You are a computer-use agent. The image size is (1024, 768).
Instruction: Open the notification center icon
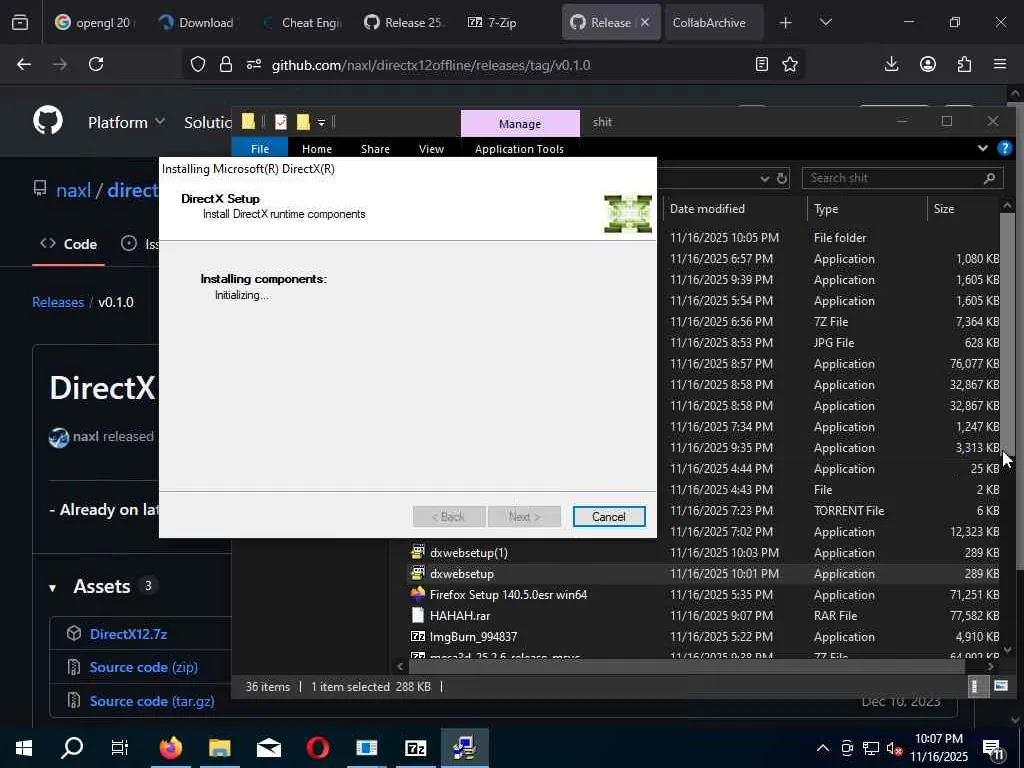(x=993, y=748)
